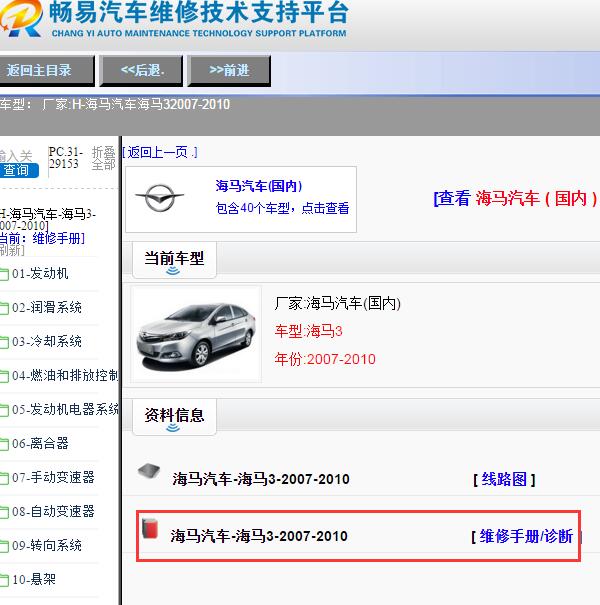Screen dimensions: 600x605
Task: Open 08-自动变速器 tree item
Action: coord(53,511)
